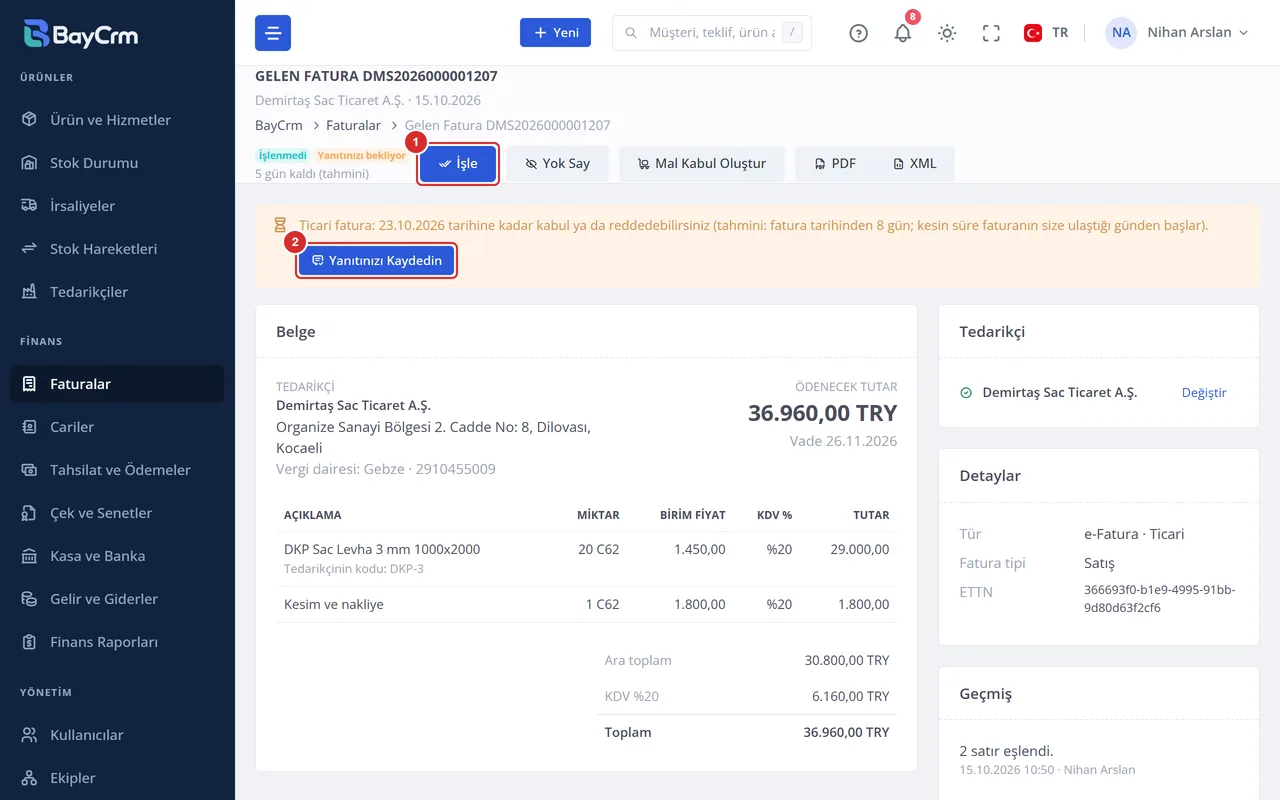Click BayCrm breadcrumb link
This screenshot has width=1280, height=800.
(x=279, y=126)
